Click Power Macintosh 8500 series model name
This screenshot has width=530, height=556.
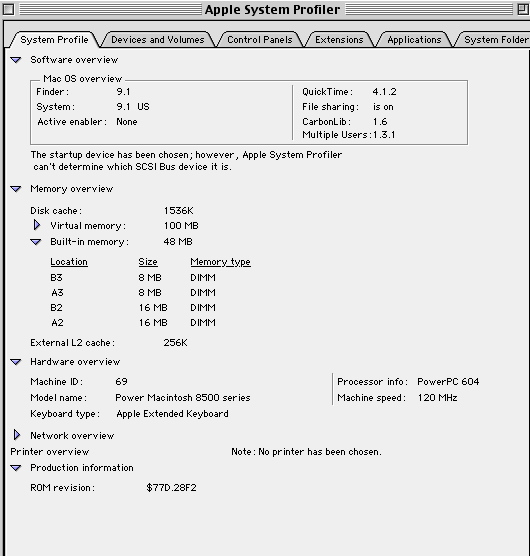183,398
